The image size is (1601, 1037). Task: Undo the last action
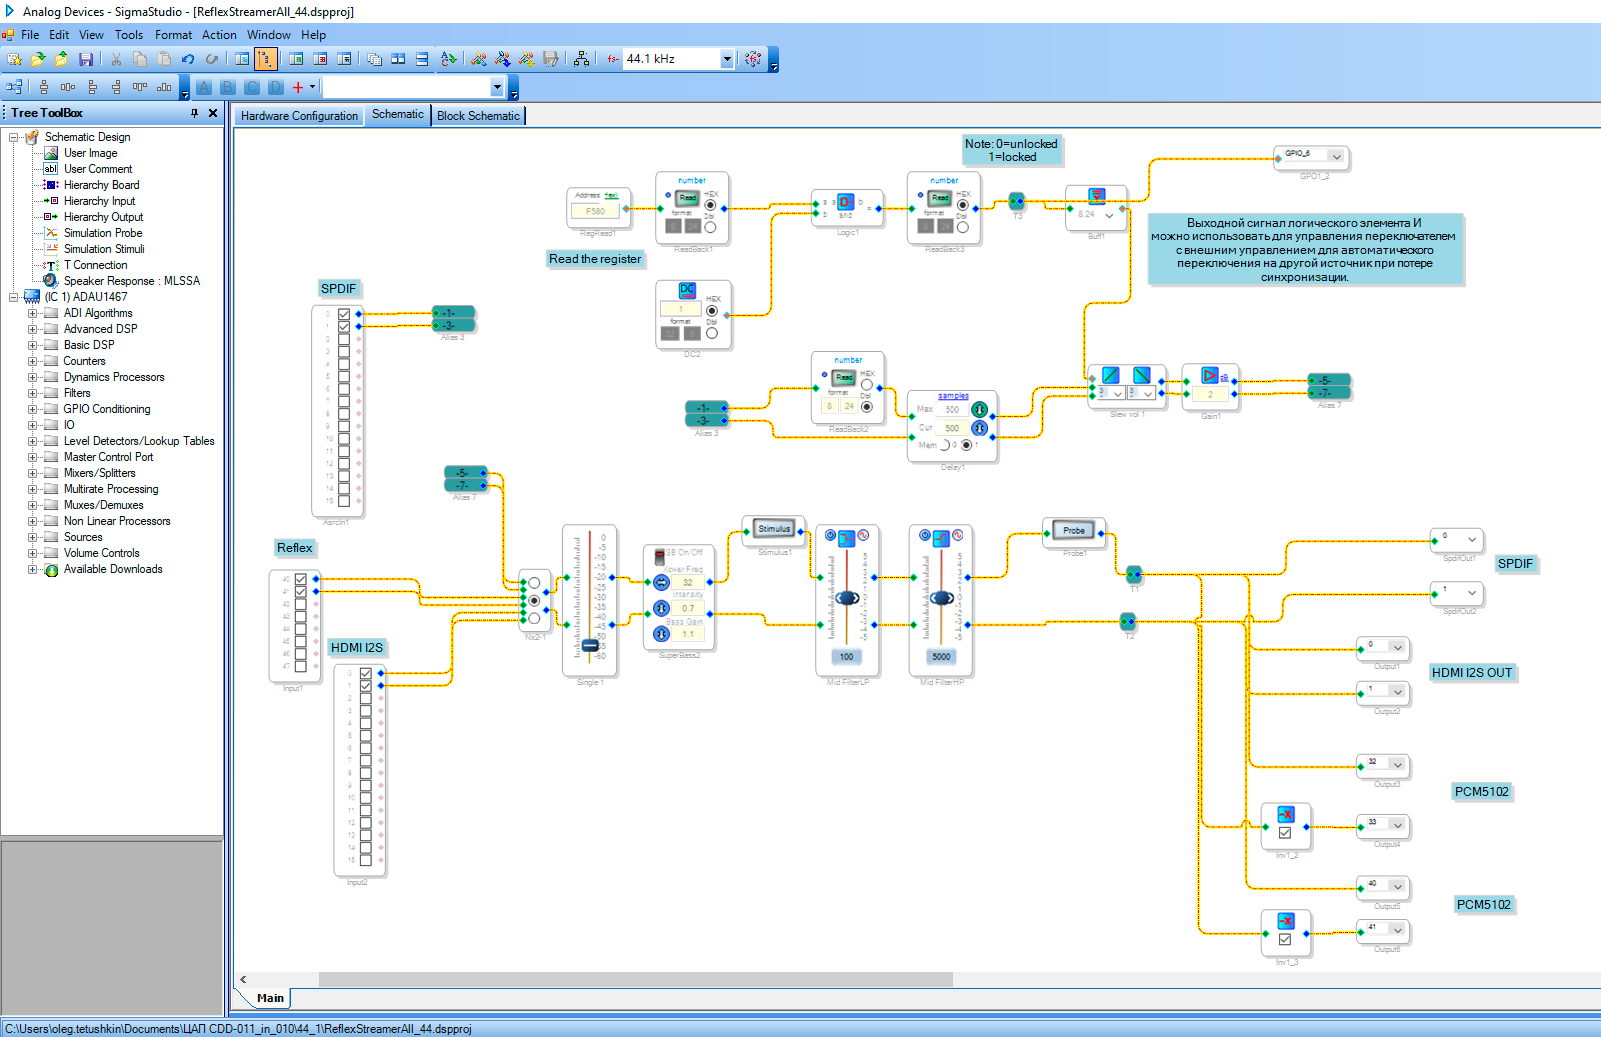coord(188,59)
